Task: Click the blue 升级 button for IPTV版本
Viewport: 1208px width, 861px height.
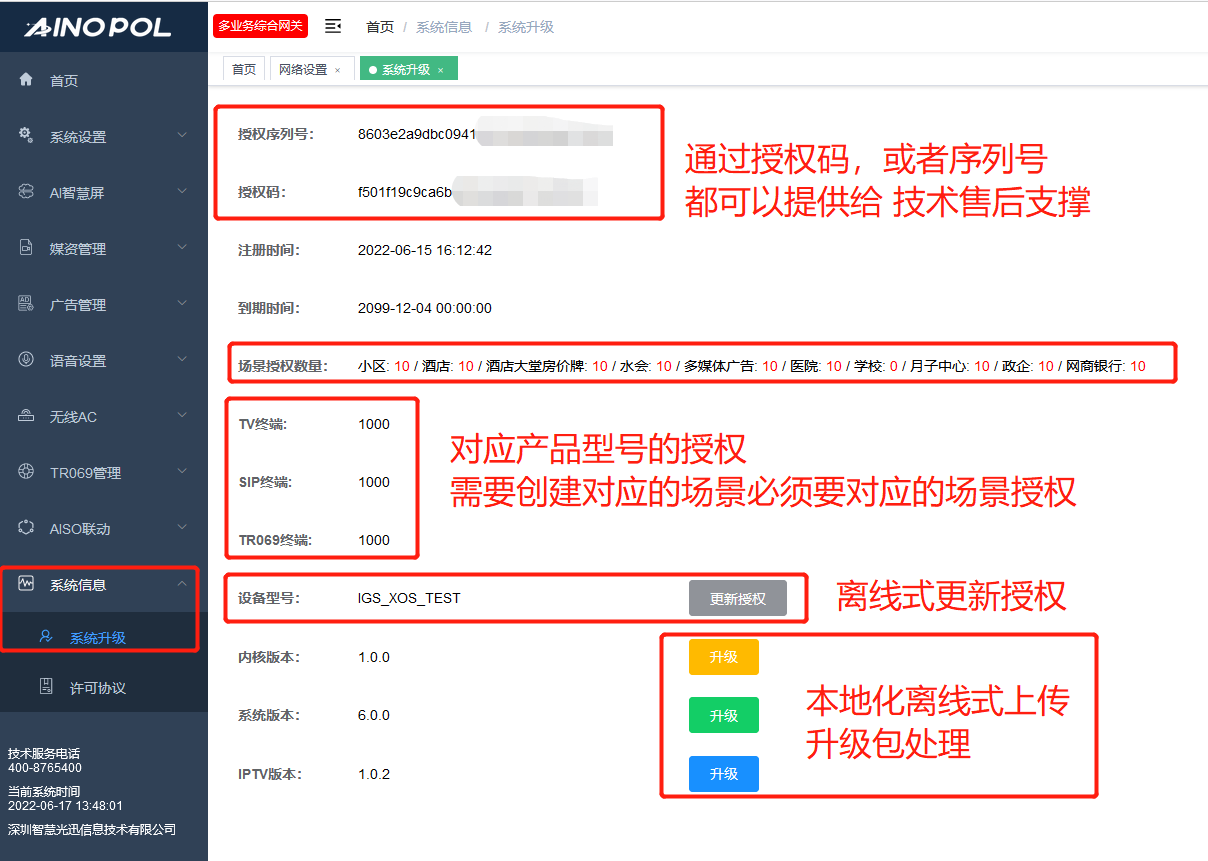Action: 723,774
